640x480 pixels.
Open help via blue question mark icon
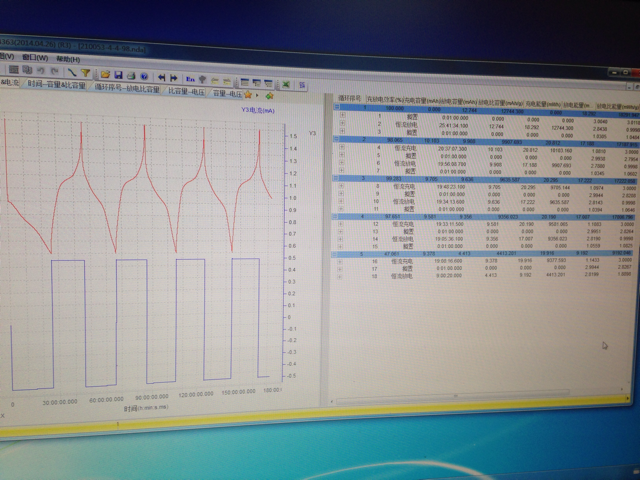tap(144, 76)
